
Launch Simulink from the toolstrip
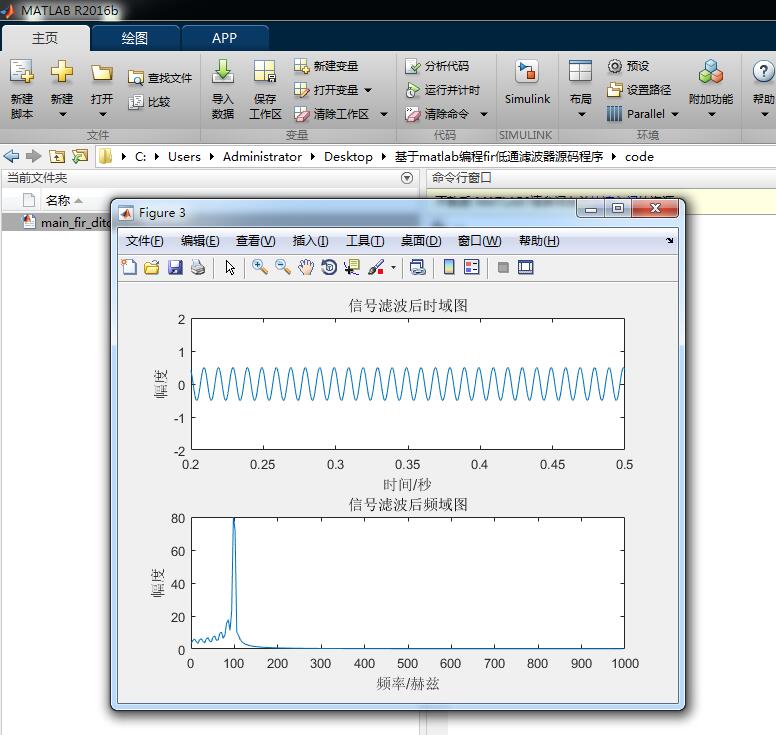pyautogui.click(x=527, y=82)
